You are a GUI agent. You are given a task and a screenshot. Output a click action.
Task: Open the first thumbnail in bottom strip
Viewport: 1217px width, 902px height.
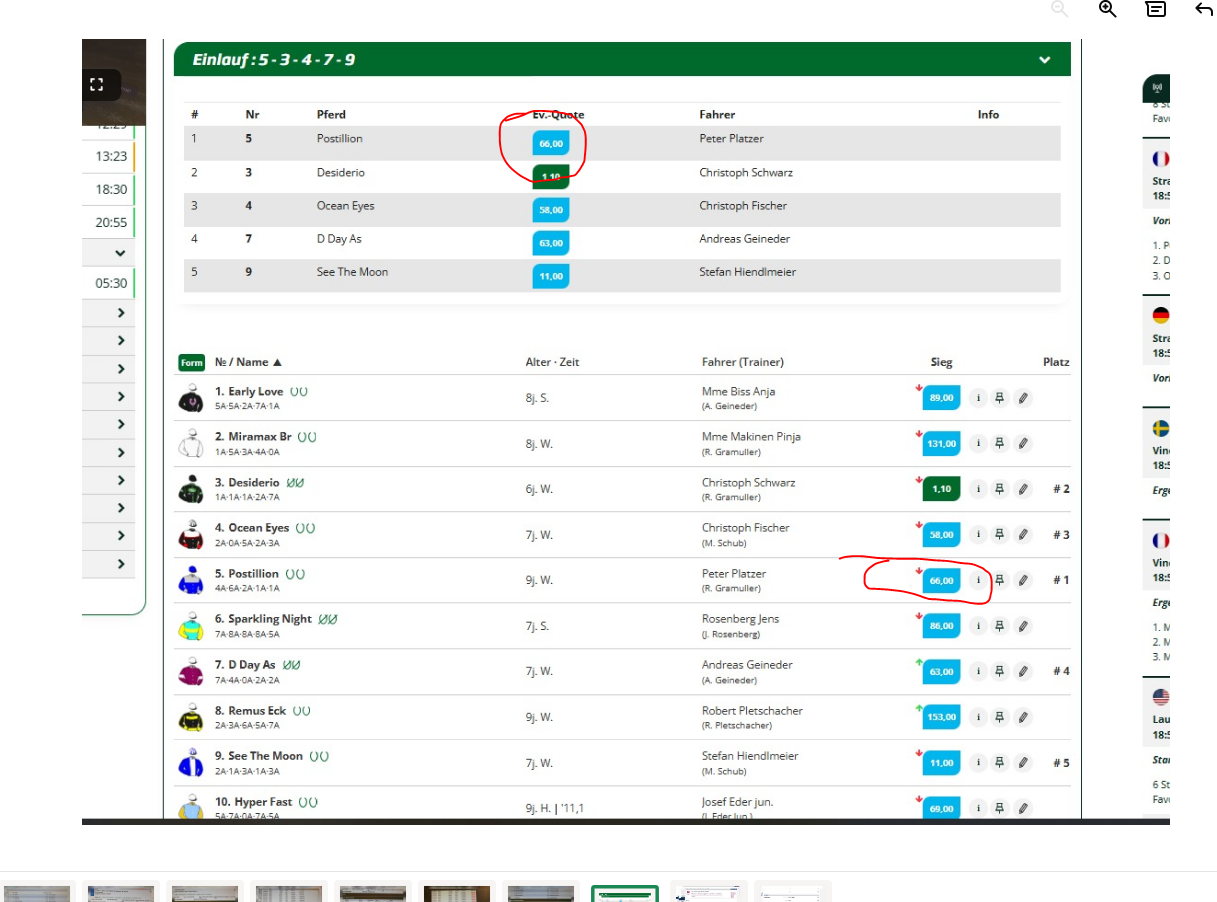[37, 893]
